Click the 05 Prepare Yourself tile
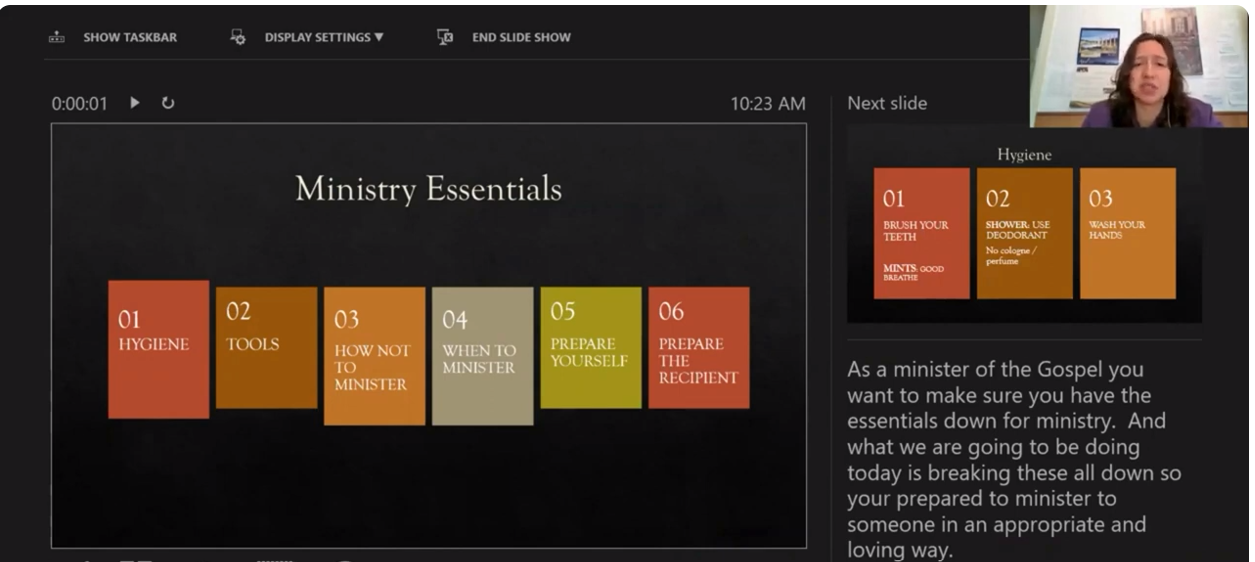The image size is (1255, 562). coord(590,347)
